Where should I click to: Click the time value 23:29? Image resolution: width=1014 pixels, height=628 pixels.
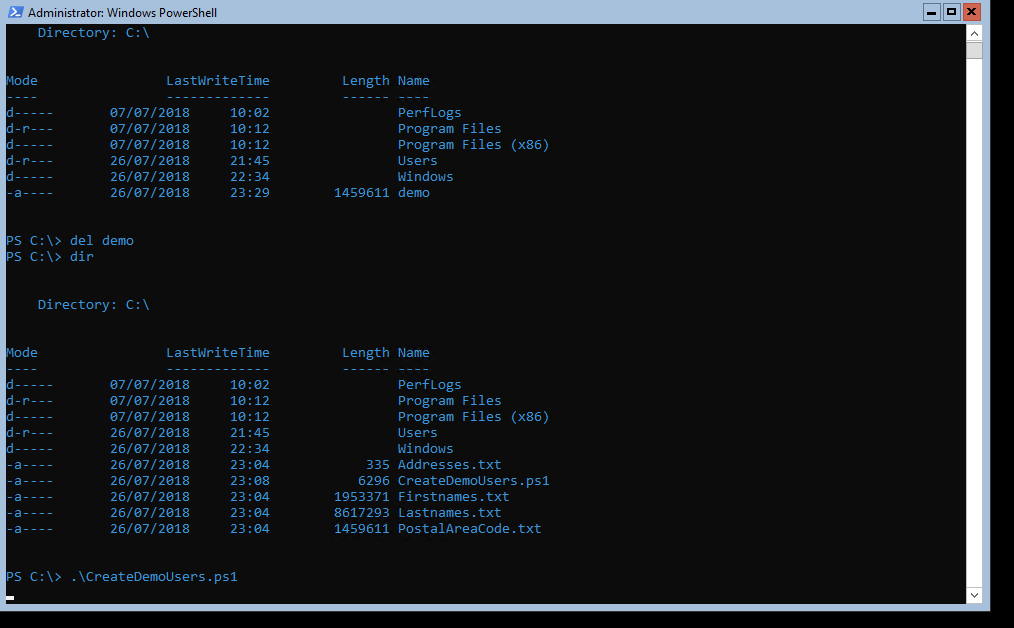coord(250,193)
